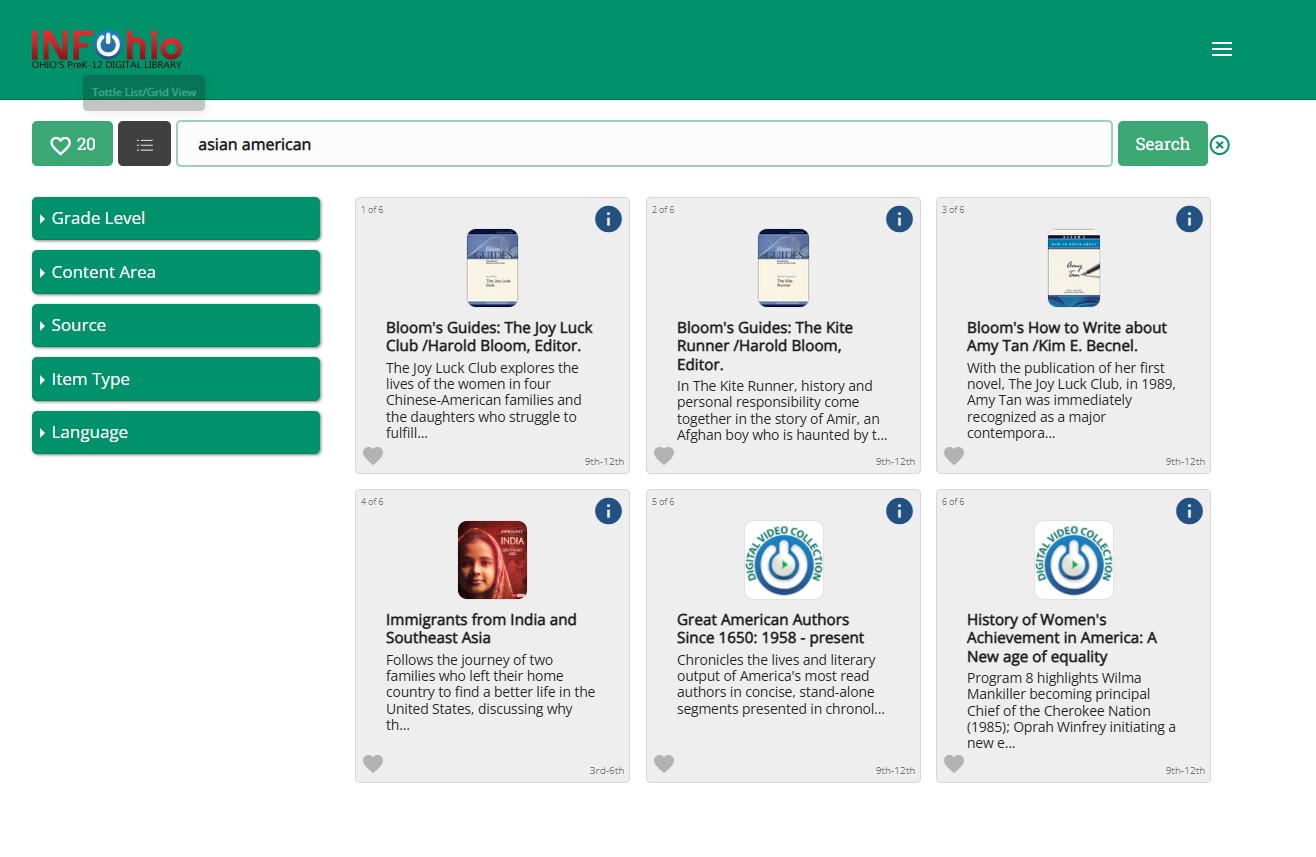This screenshot has width=1316, height=857.
Task: Expand the Item Type filter
Action: [x=176, y=379]
